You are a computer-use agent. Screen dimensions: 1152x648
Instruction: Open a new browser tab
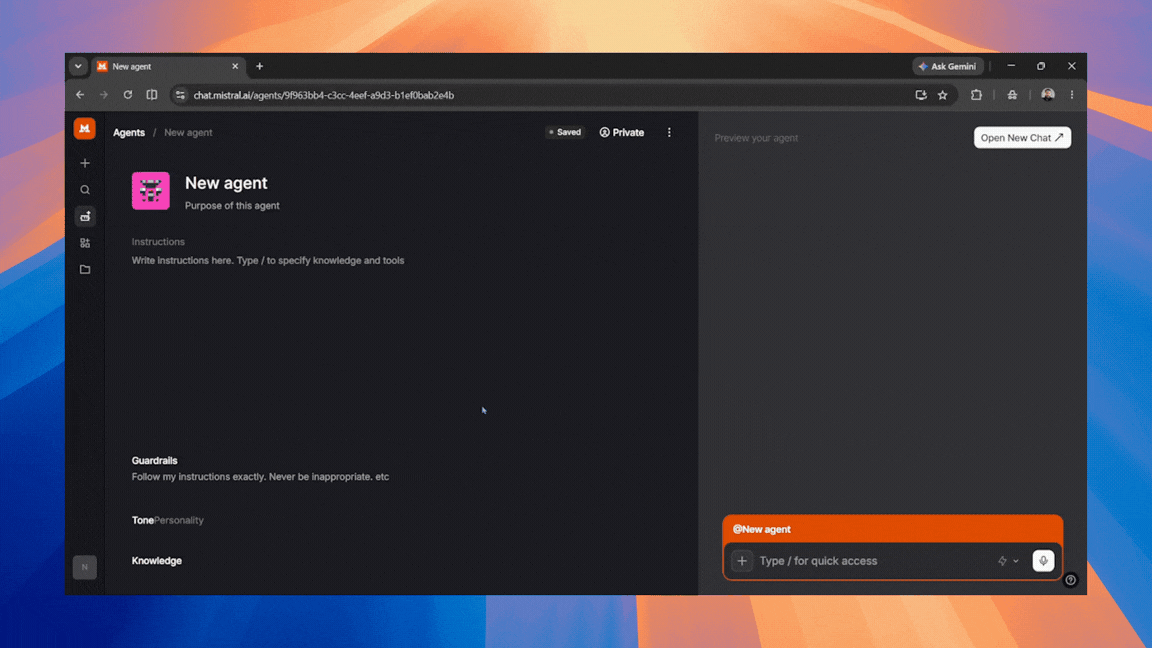click(259, 66)
